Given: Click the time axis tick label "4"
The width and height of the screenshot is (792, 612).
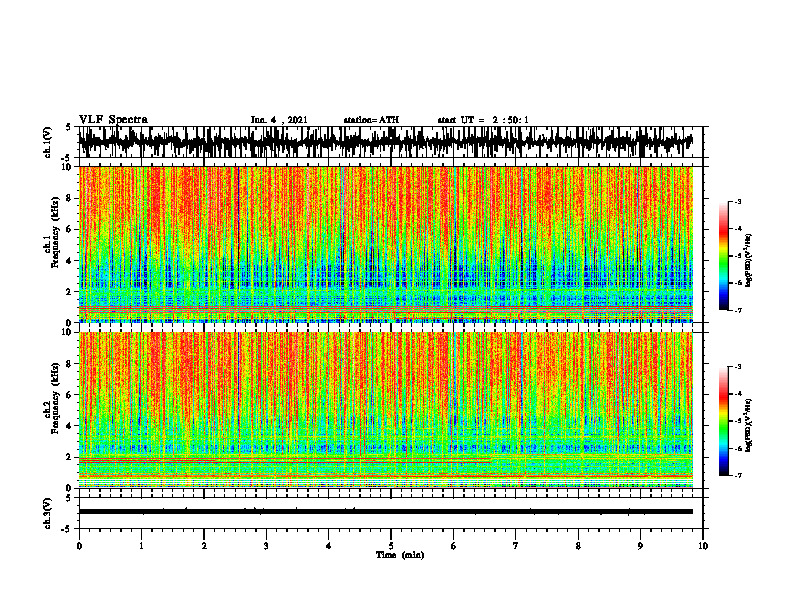Looking at the screenshot, I should click(x=329, y=546).
